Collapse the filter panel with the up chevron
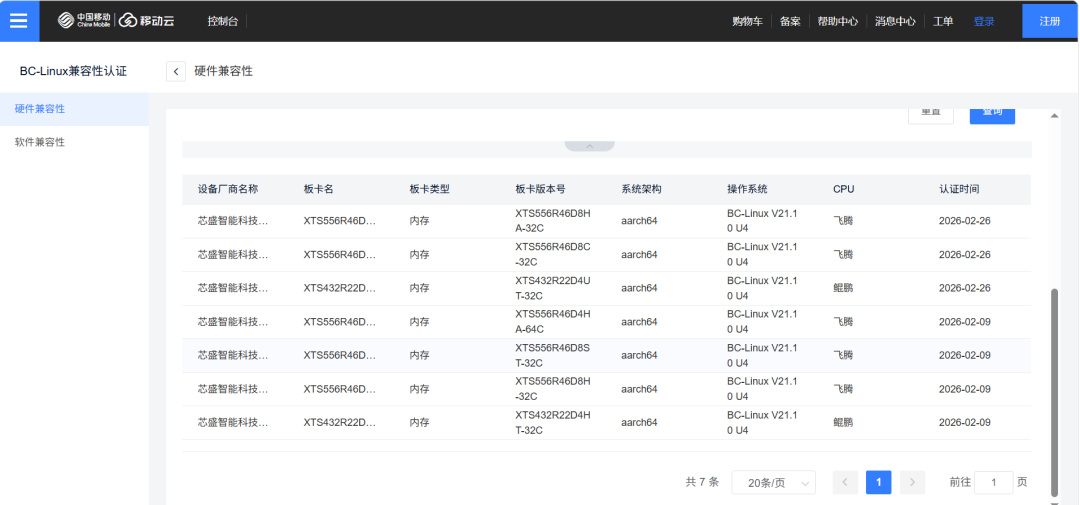Screen dimensions: 1080x505 [590, 146]
